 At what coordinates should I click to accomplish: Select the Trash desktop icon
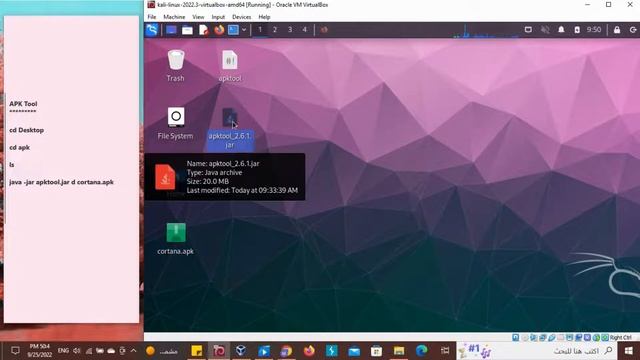click(x=176, y=65)
